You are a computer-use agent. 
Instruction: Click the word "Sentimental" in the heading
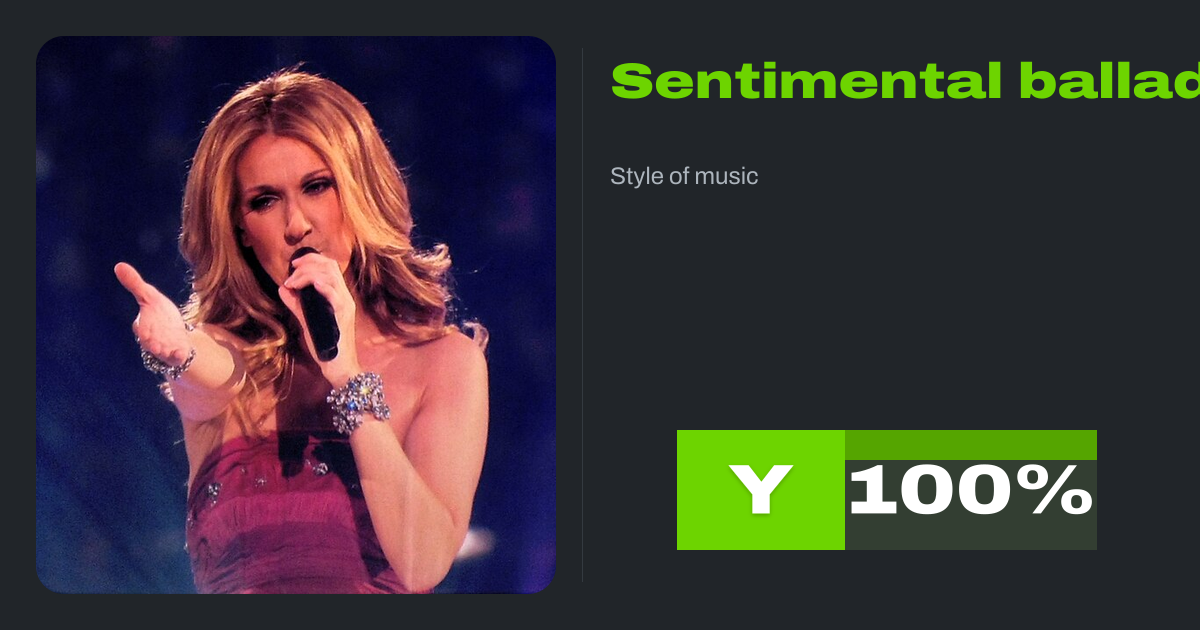(803, 81)
